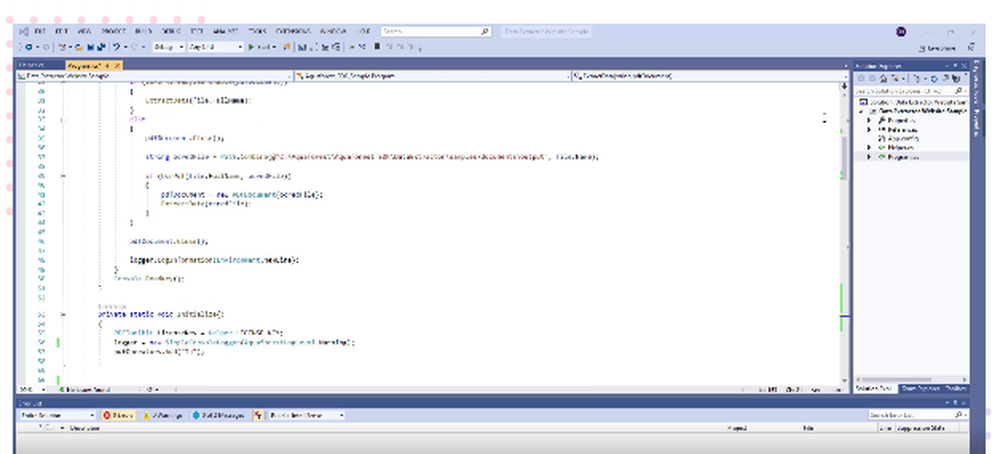Screen dimensions: 1000x454
Task: Click Solution Explorer collapse all icon
Action: (x=946, y=78)
